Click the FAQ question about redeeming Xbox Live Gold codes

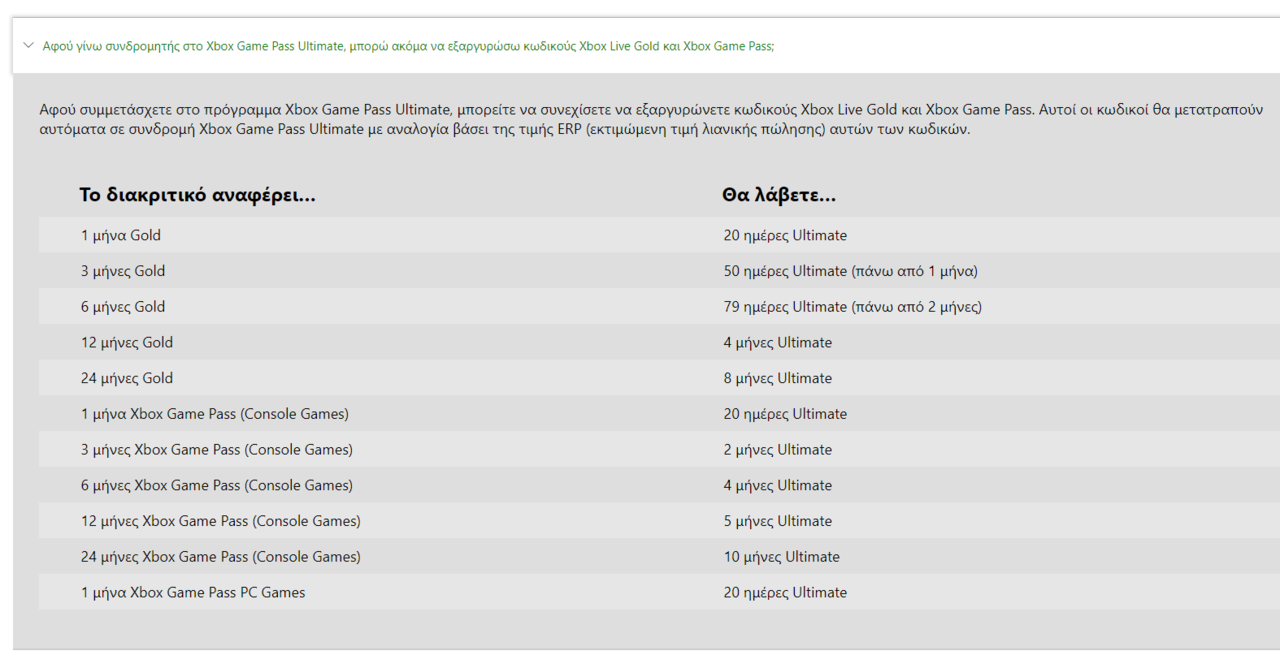[408, 47]
